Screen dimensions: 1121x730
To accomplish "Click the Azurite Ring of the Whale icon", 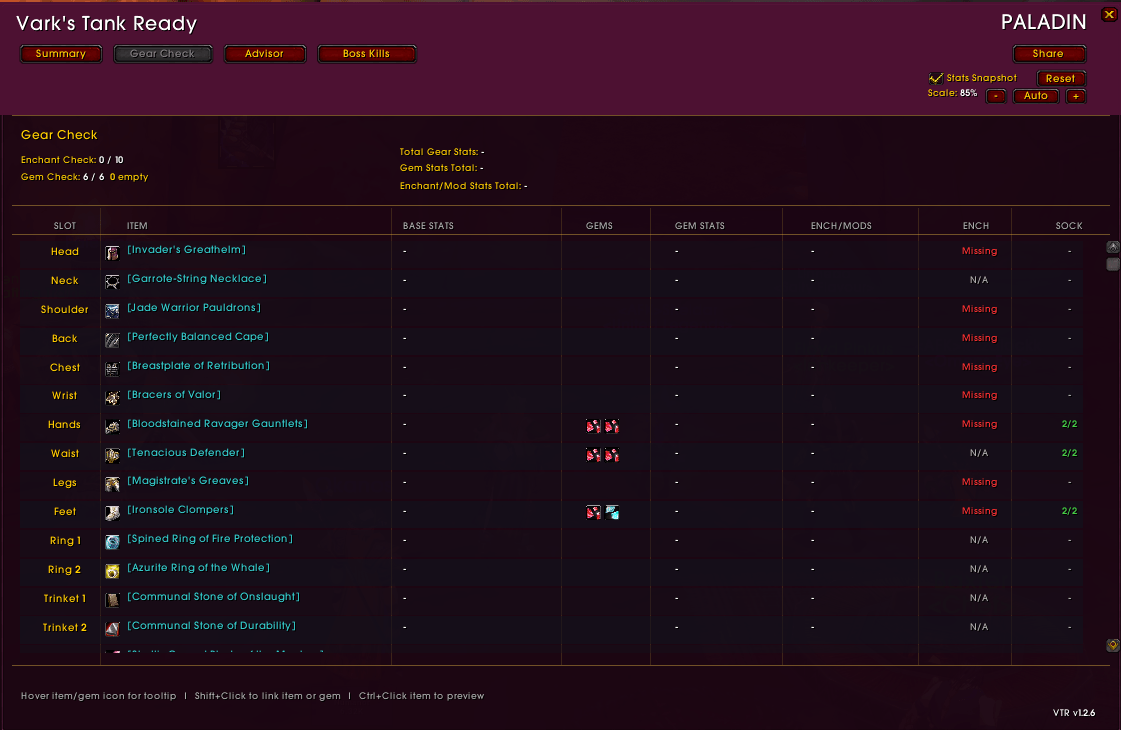I will [x=112, y=571].
